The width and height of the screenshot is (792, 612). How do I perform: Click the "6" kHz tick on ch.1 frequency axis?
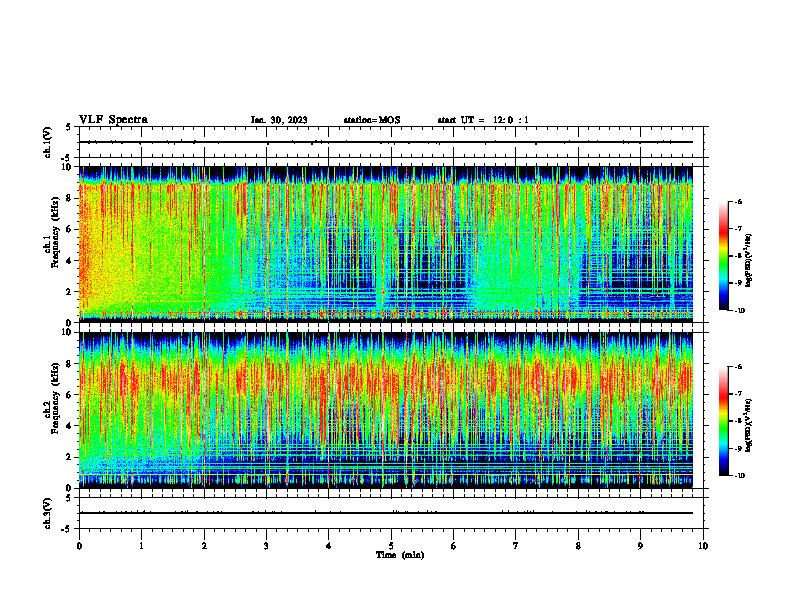(70, 229)
